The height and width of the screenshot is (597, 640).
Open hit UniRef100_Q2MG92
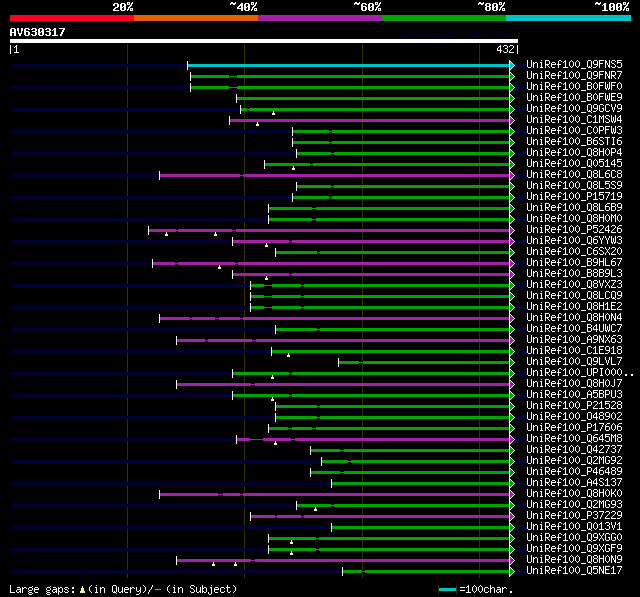[574, 461]
